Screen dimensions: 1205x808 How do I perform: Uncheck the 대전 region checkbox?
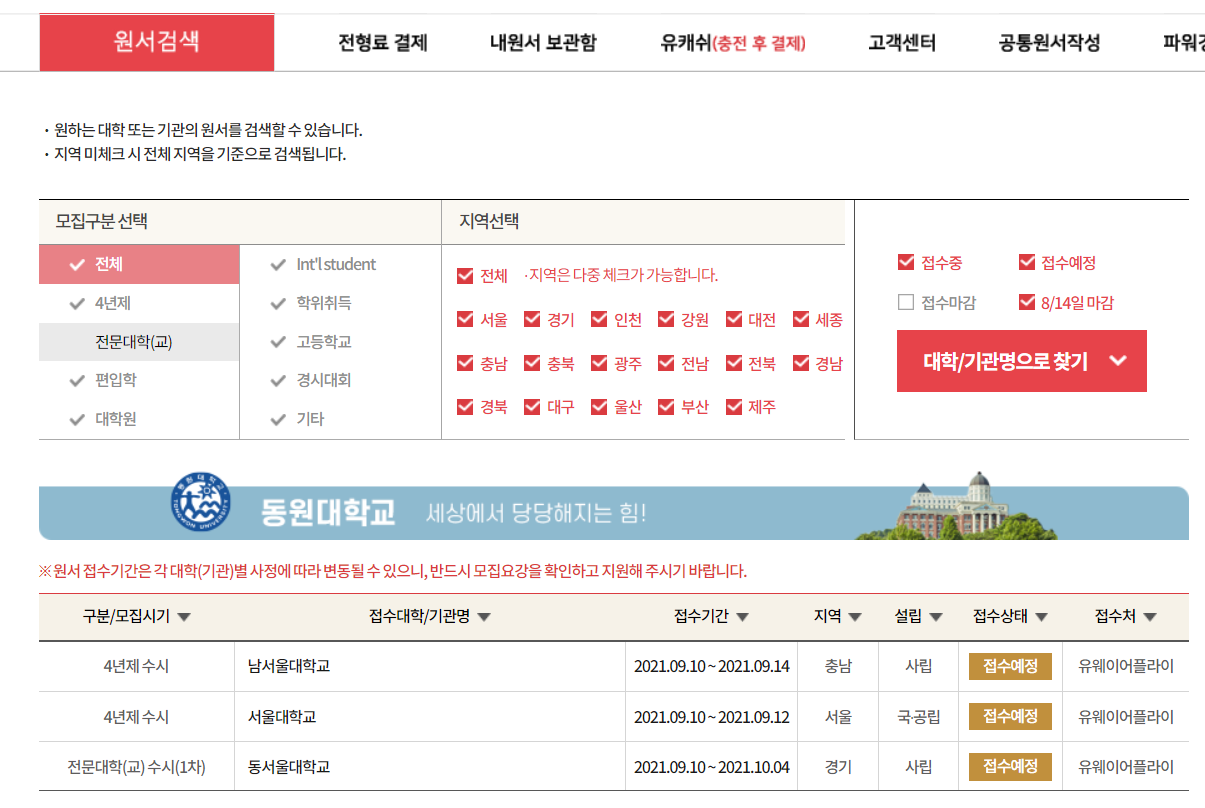click(x=734, y=319)
